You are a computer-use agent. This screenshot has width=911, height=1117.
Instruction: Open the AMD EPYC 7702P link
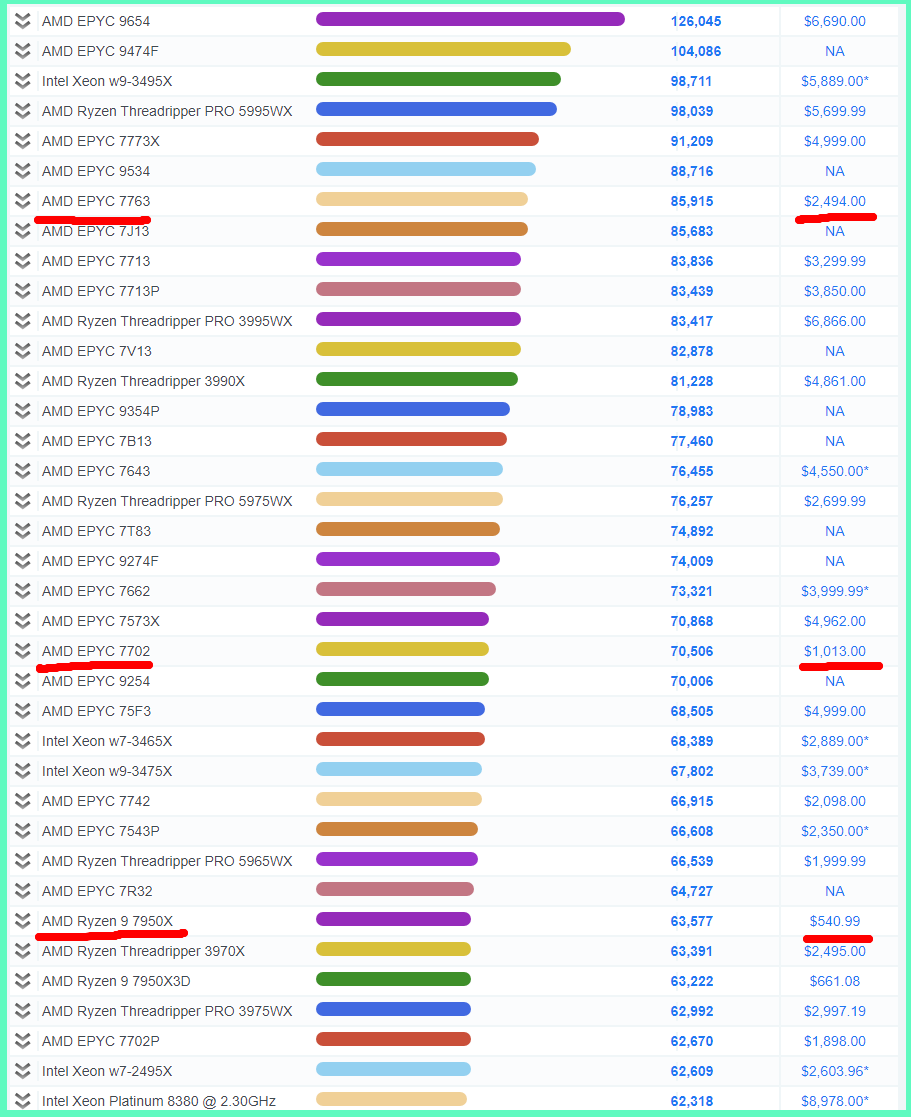[100, 1041]
